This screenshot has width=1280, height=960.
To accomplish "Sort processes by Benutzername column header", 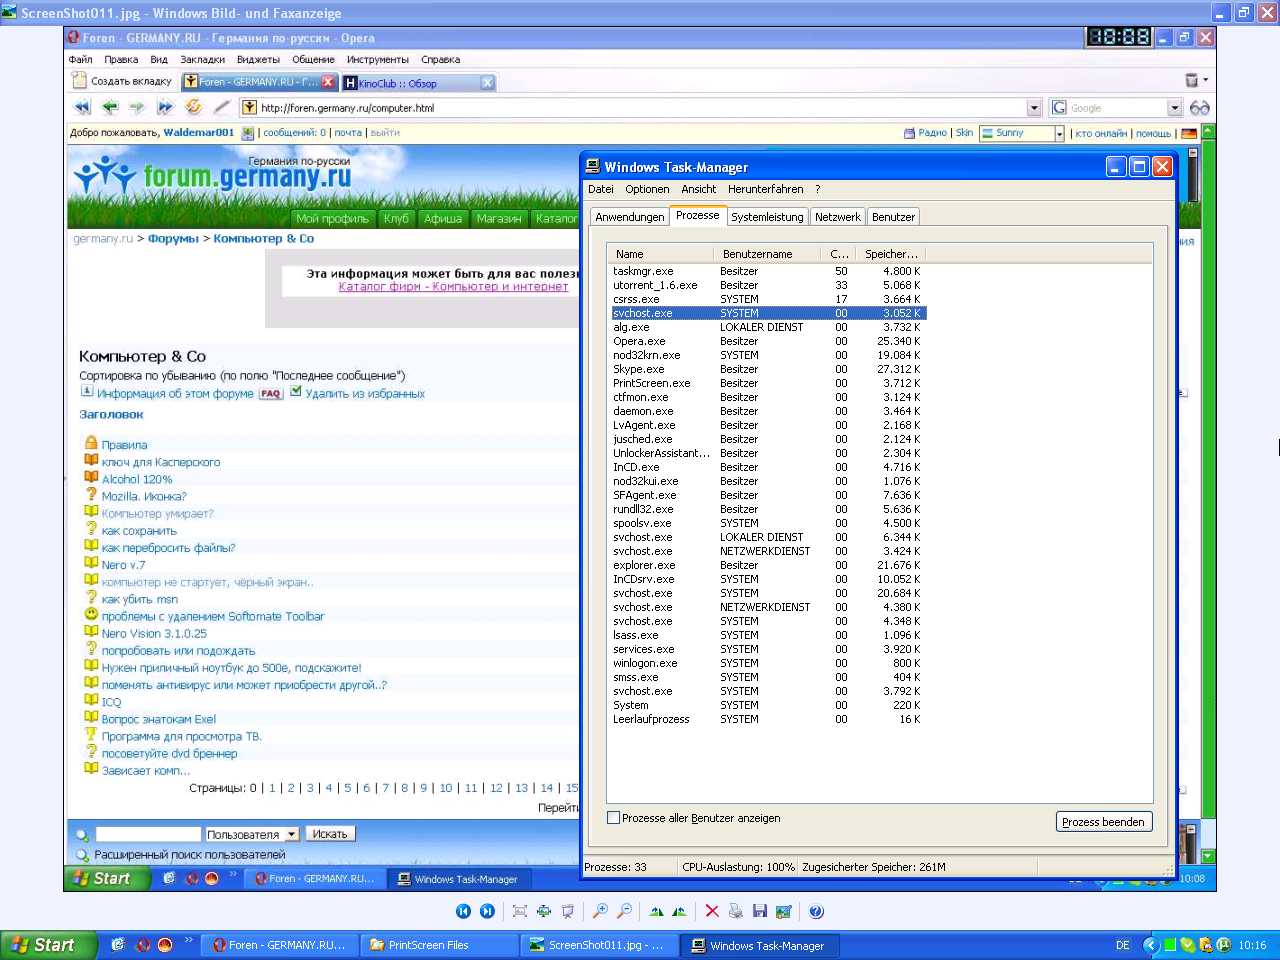I will (767, 254).
